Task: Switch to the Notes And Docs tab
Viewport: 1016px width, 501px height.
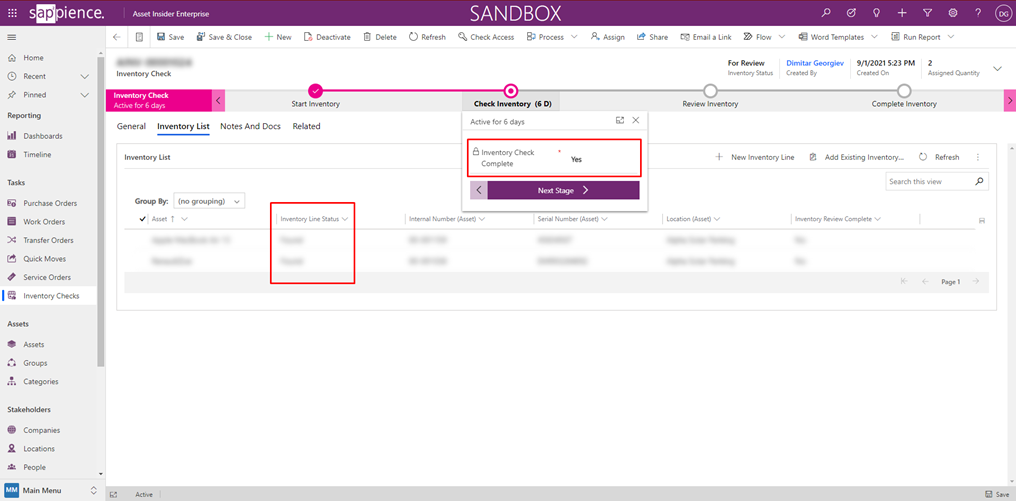Action: 250,127
